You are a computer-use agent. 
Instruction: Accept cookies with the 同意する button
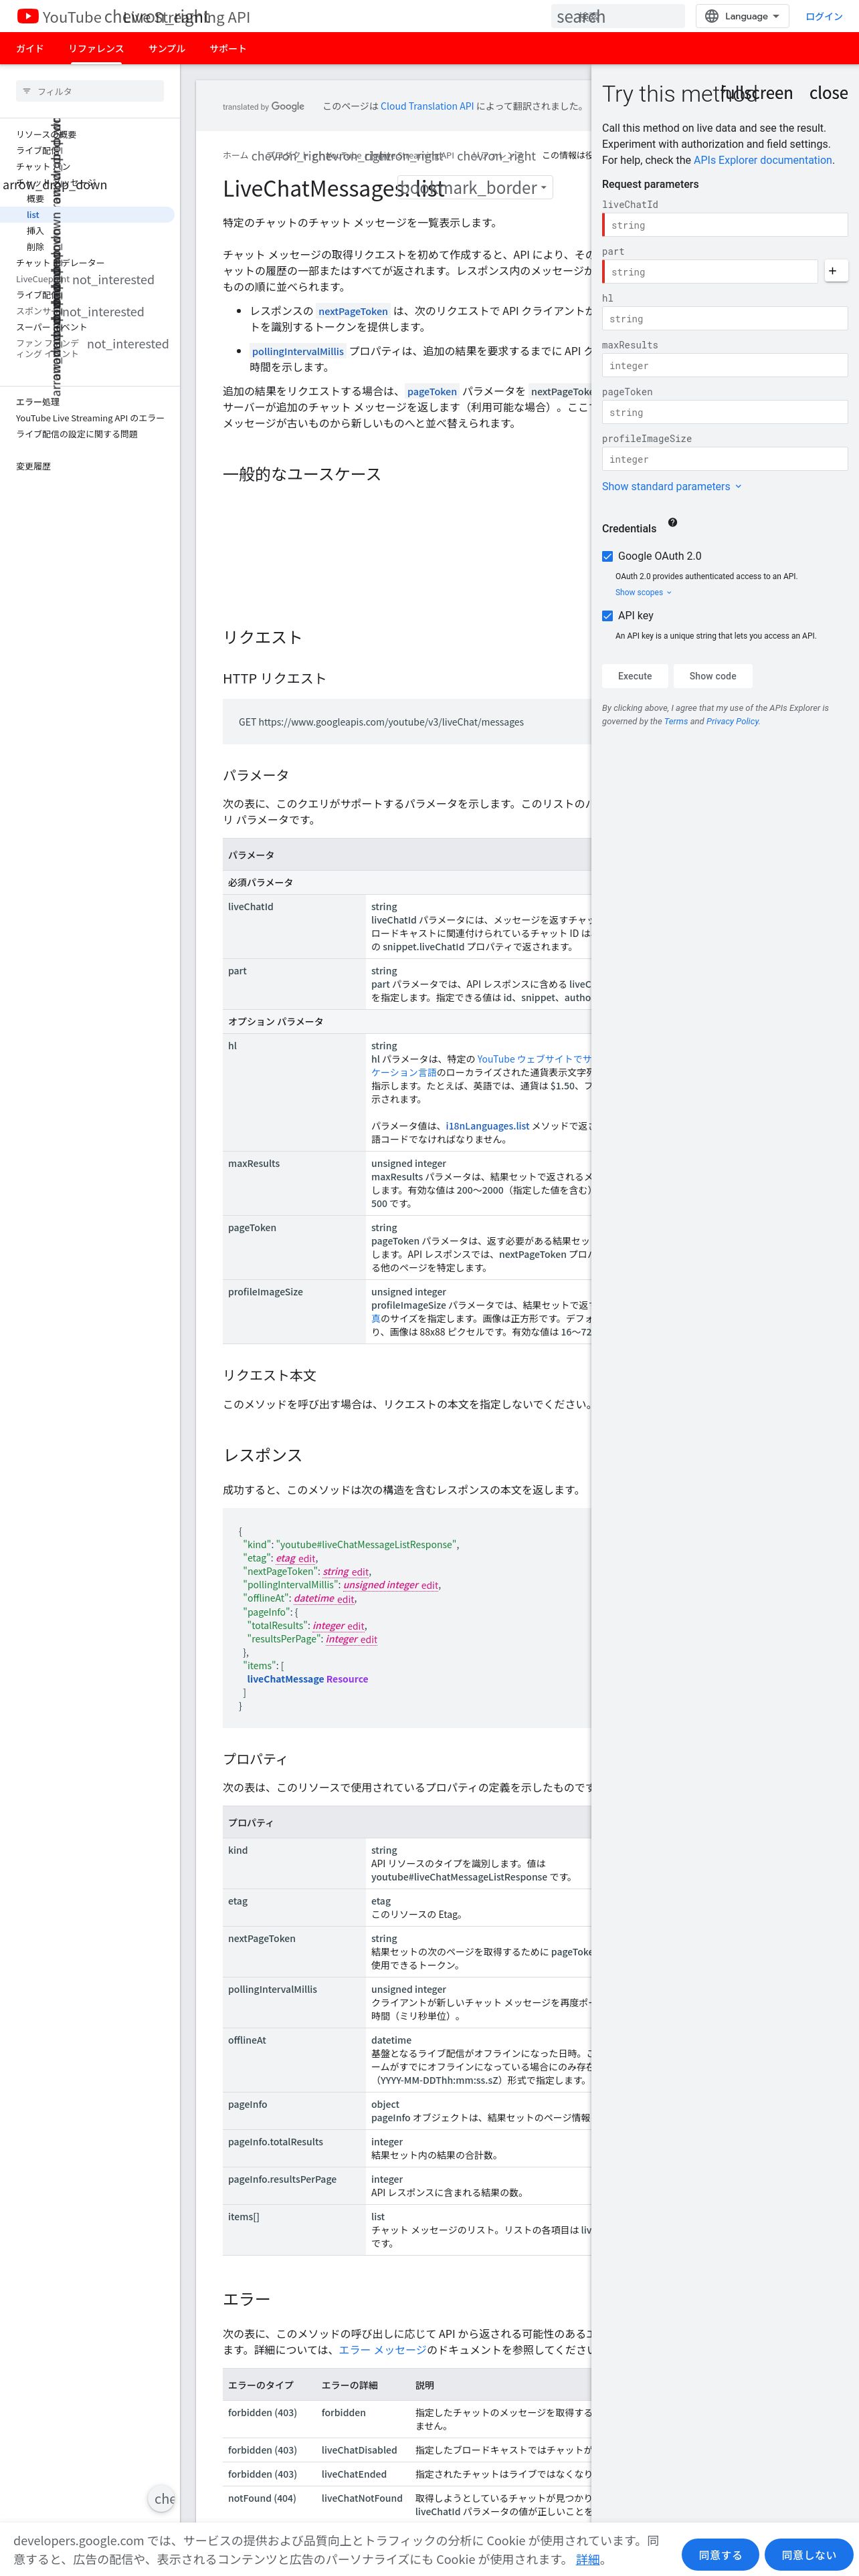[720, 2554]
